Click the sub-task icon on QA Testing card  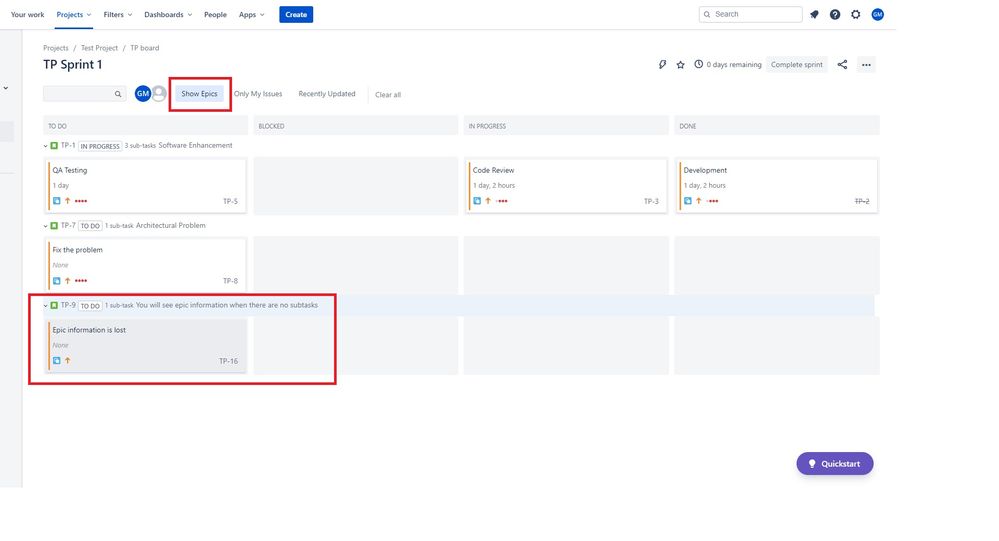[x=57, y=201]
